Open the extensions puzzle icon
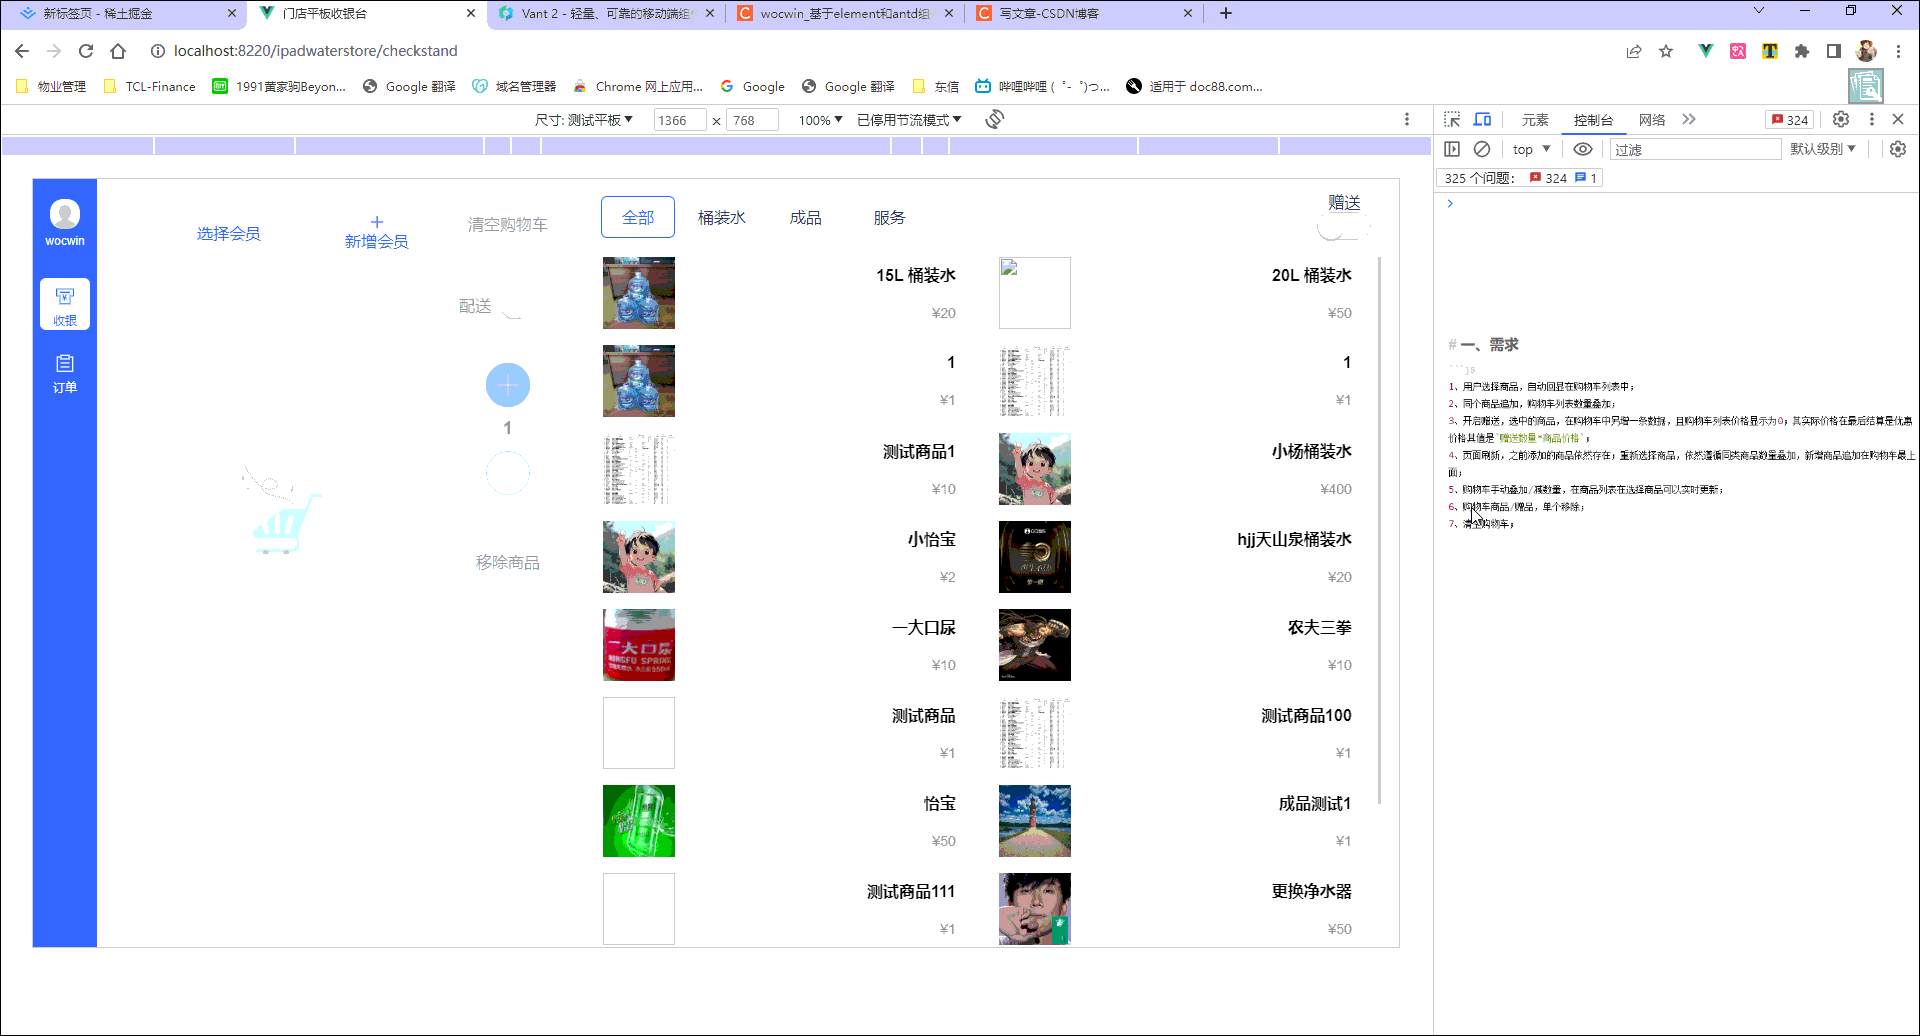Viewport: 1920px width, 1036px height. click(x=1802, y=51)
